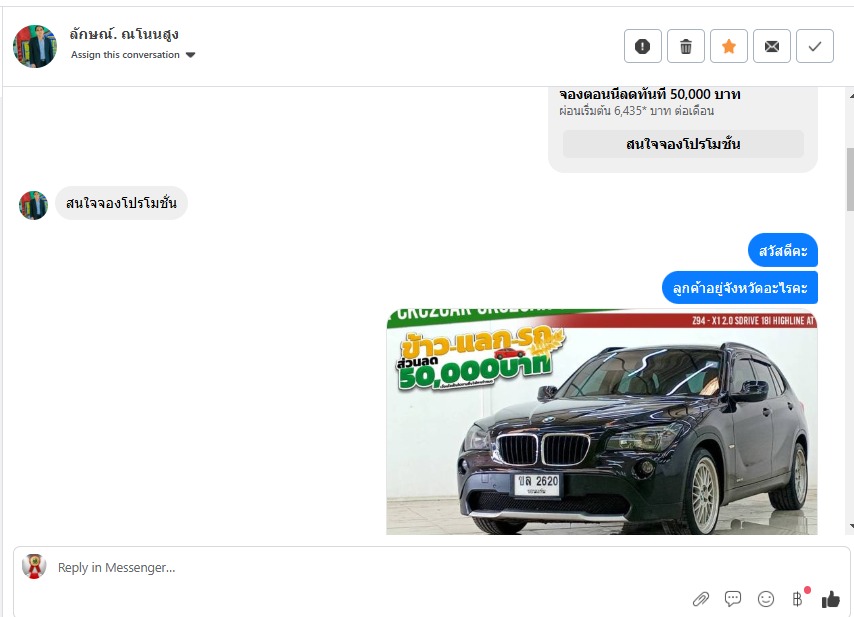Click the chat scrollbar thumb
854x617 pixels.
(x=850, y=179)
